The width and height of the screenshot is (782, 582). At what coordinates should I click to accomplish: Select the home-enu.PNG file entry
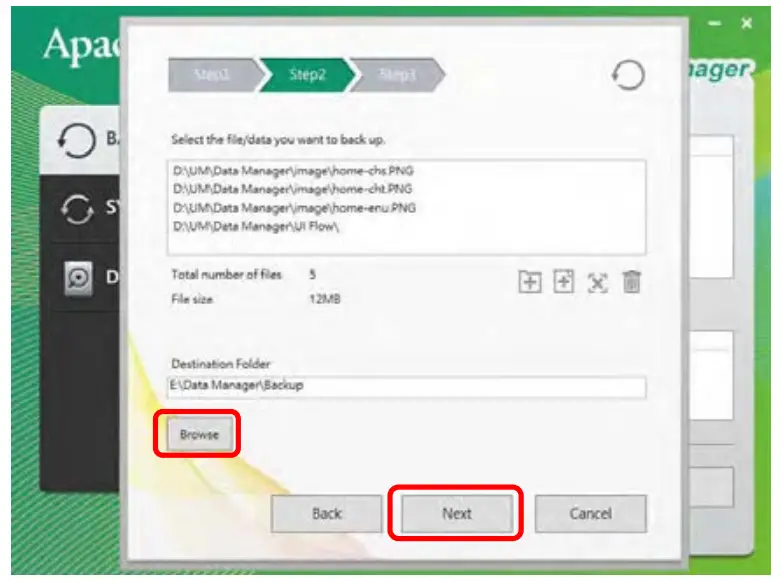click(x=294, y=208)
